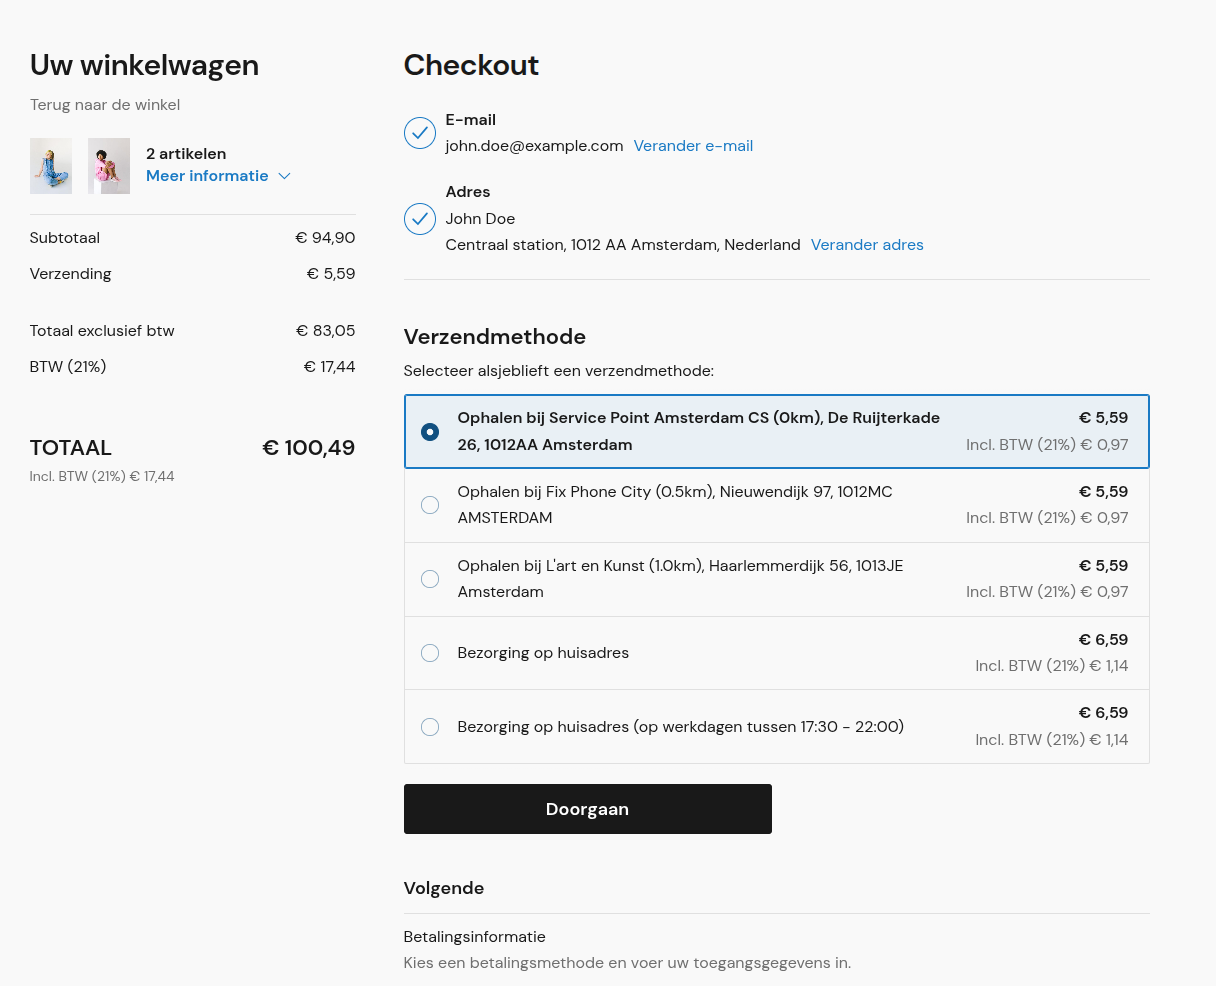The image size is (1216, 986).
Task: Choose Ophalen bij L'art en Kunst pickup
Action: tap(430, 579)
